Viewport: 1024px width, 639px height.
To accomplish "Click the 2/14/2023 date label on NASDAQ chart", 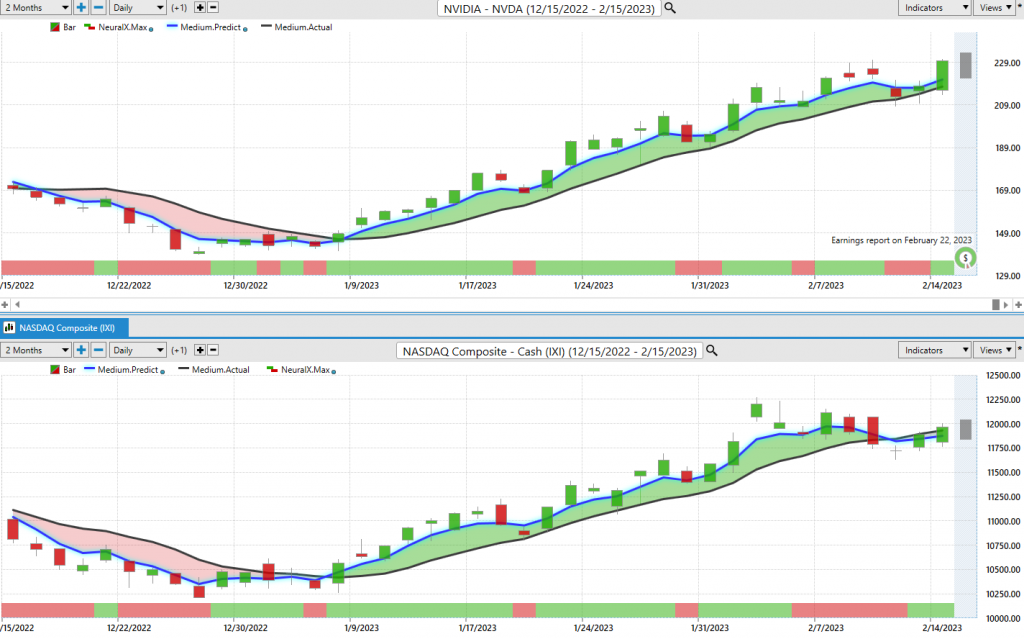I will [942, 628].
